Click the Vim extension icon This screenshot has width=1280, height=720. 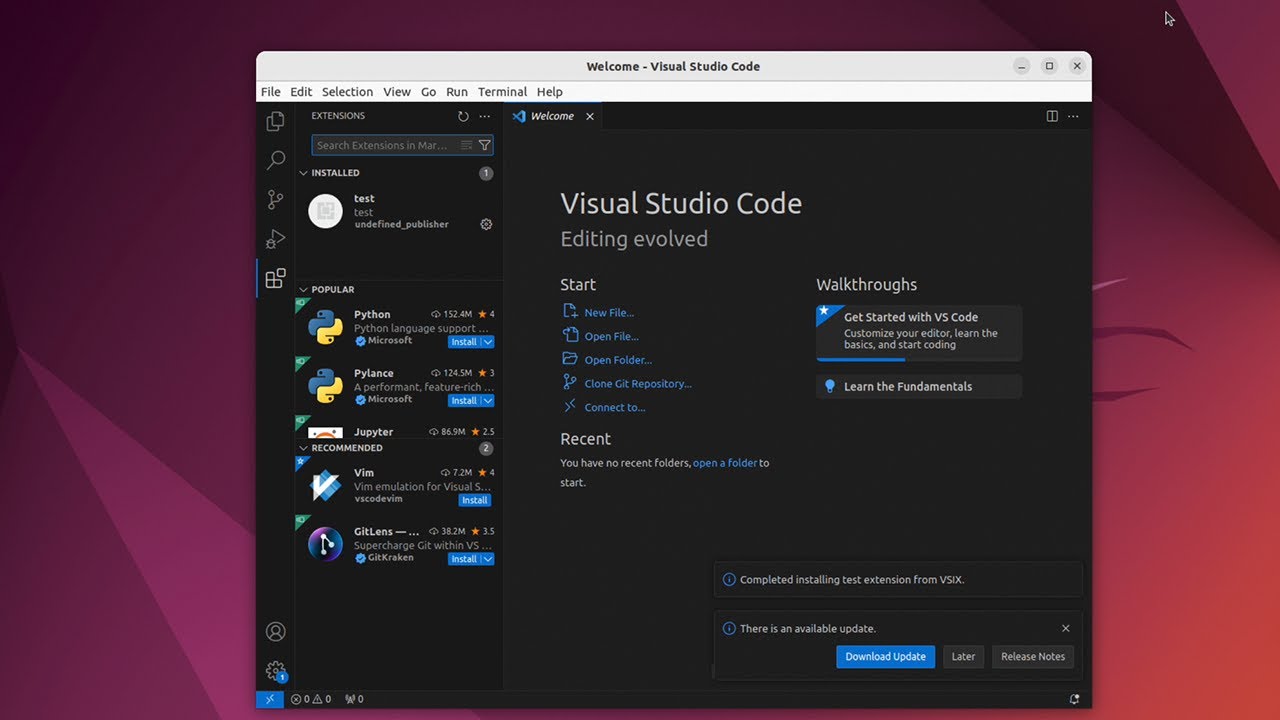(x=325, y=485)
